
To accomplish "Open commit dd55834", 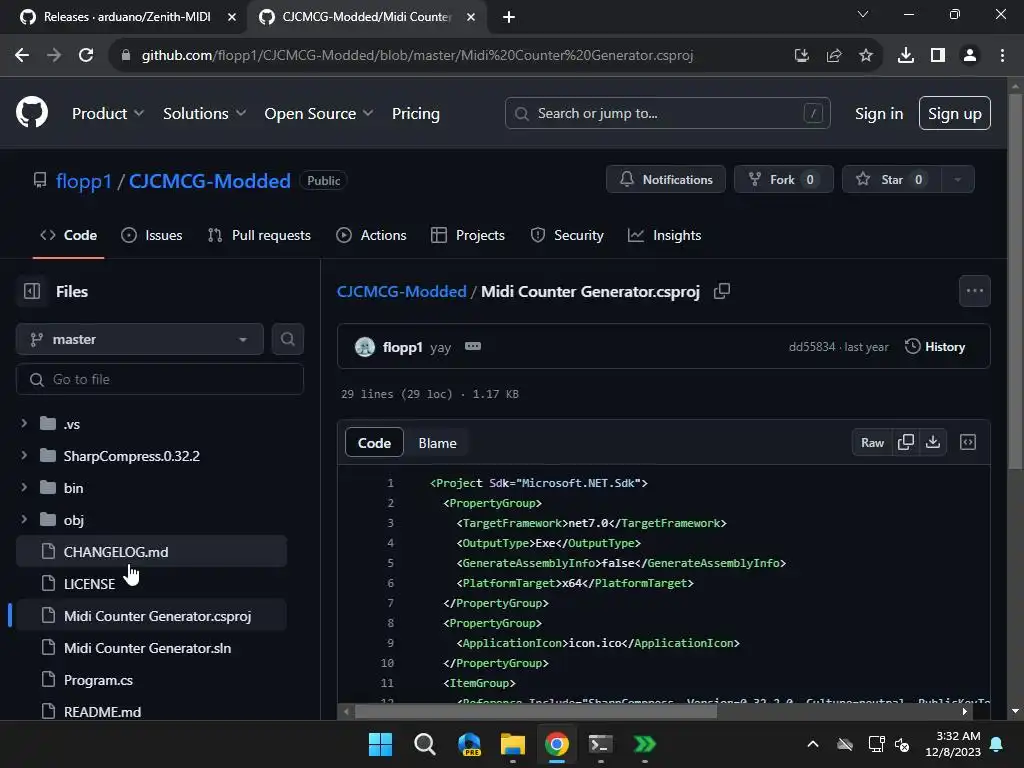I will click(x=812, y=347).
